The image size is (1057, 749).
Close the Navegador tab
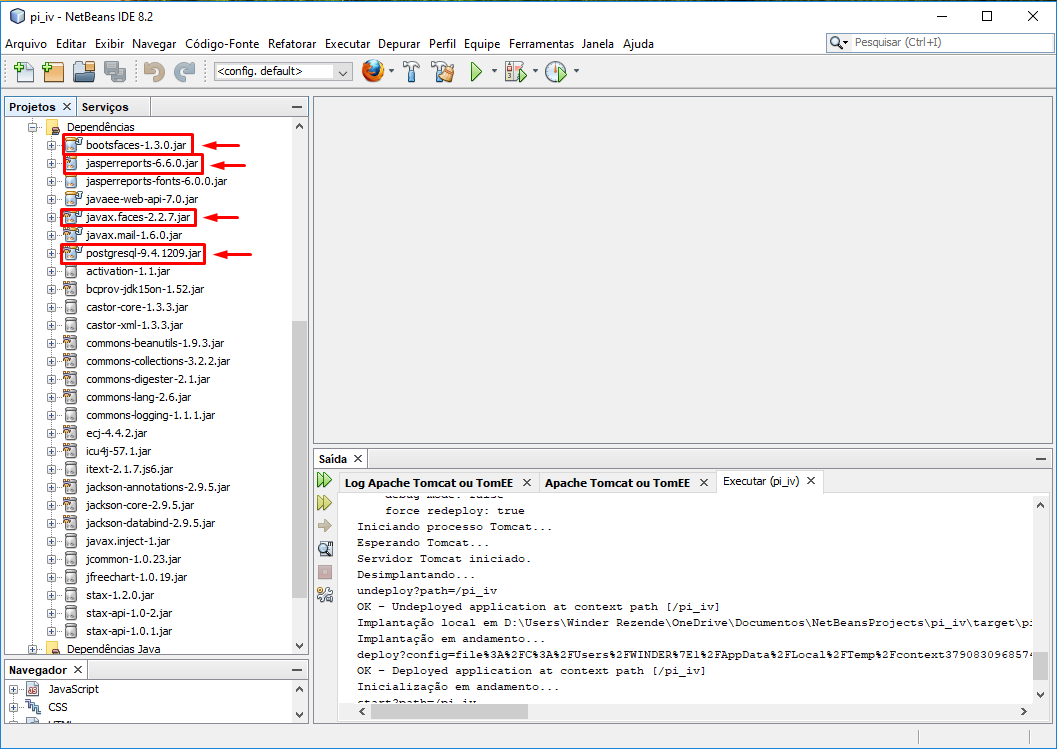coord(78,669)
